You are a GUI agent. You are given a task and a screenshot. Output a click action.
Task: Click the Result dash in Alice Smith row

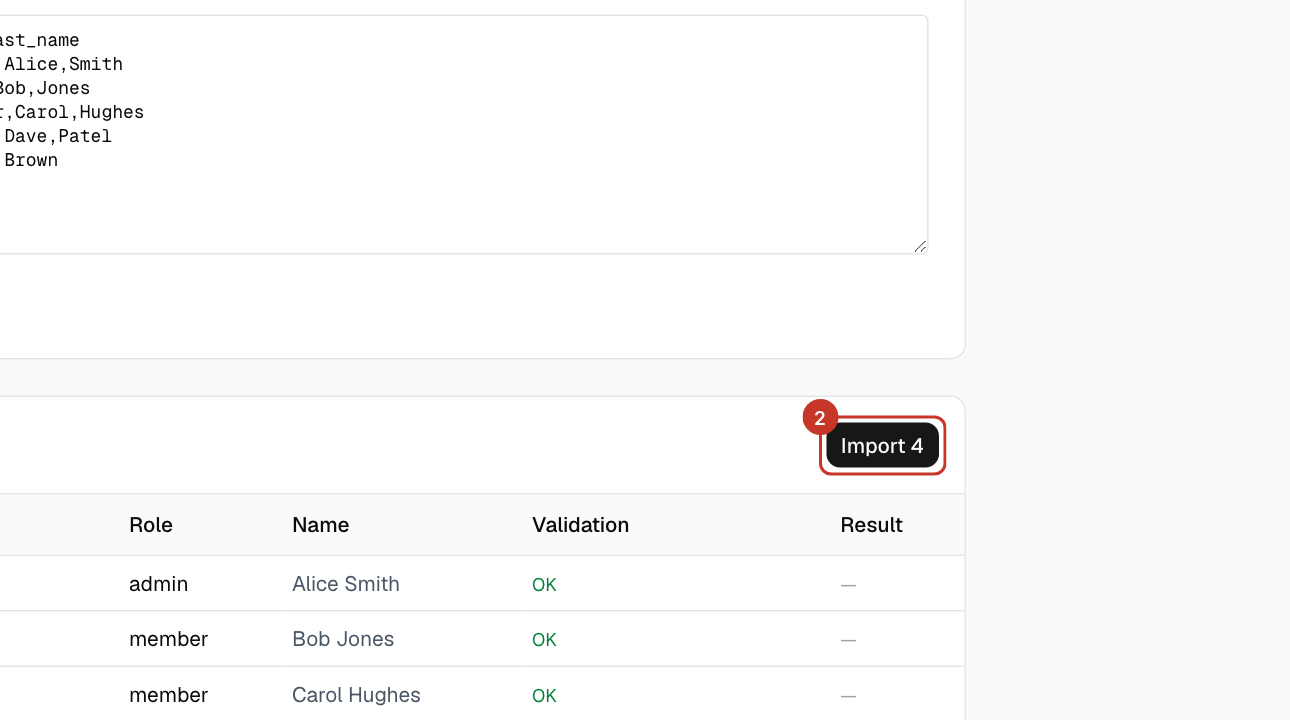pyautogui.click(x=848, y=585)
